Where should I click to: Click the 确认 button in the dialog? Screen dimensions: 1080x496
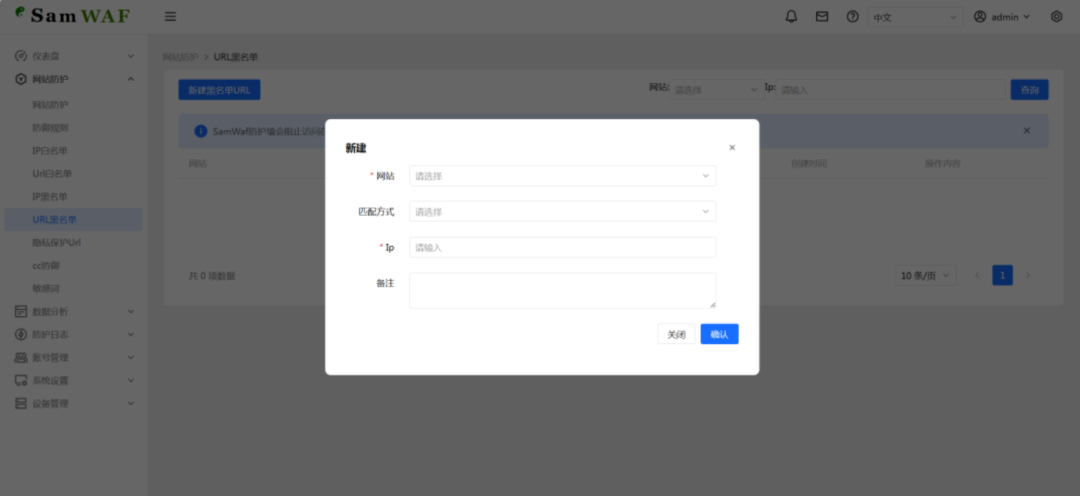(x=719, y=335)
